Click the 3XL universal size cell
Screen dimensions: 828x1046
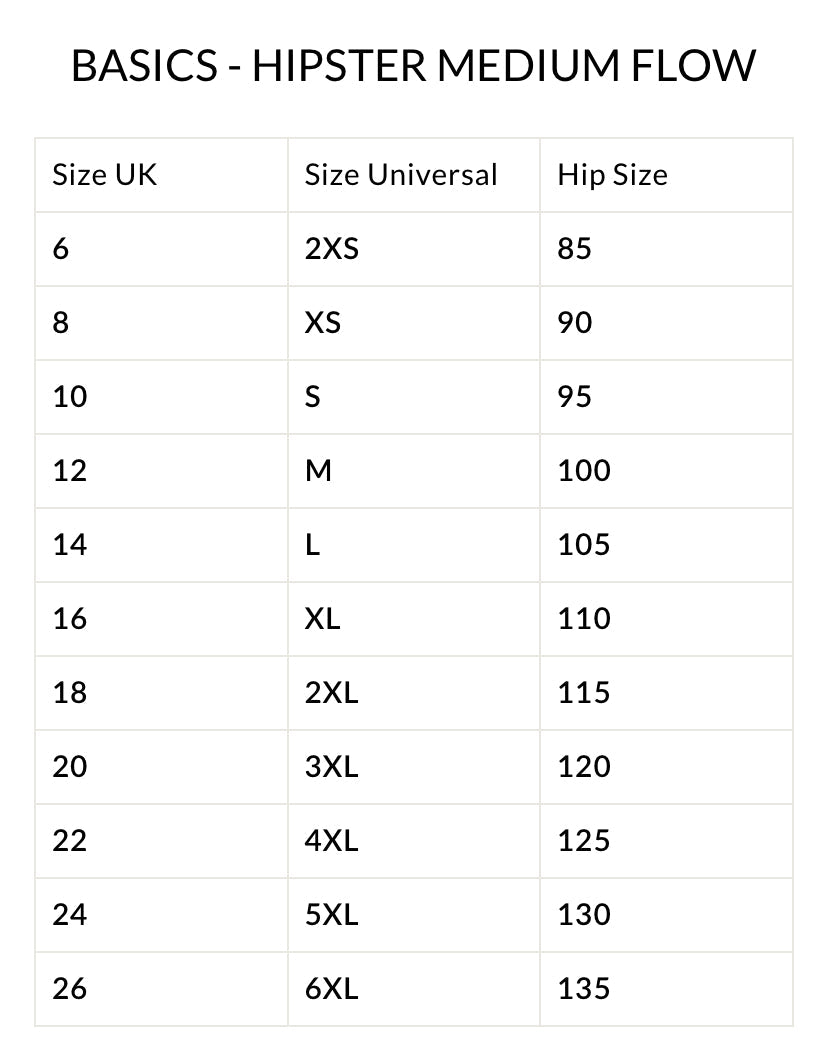[331, 767]
